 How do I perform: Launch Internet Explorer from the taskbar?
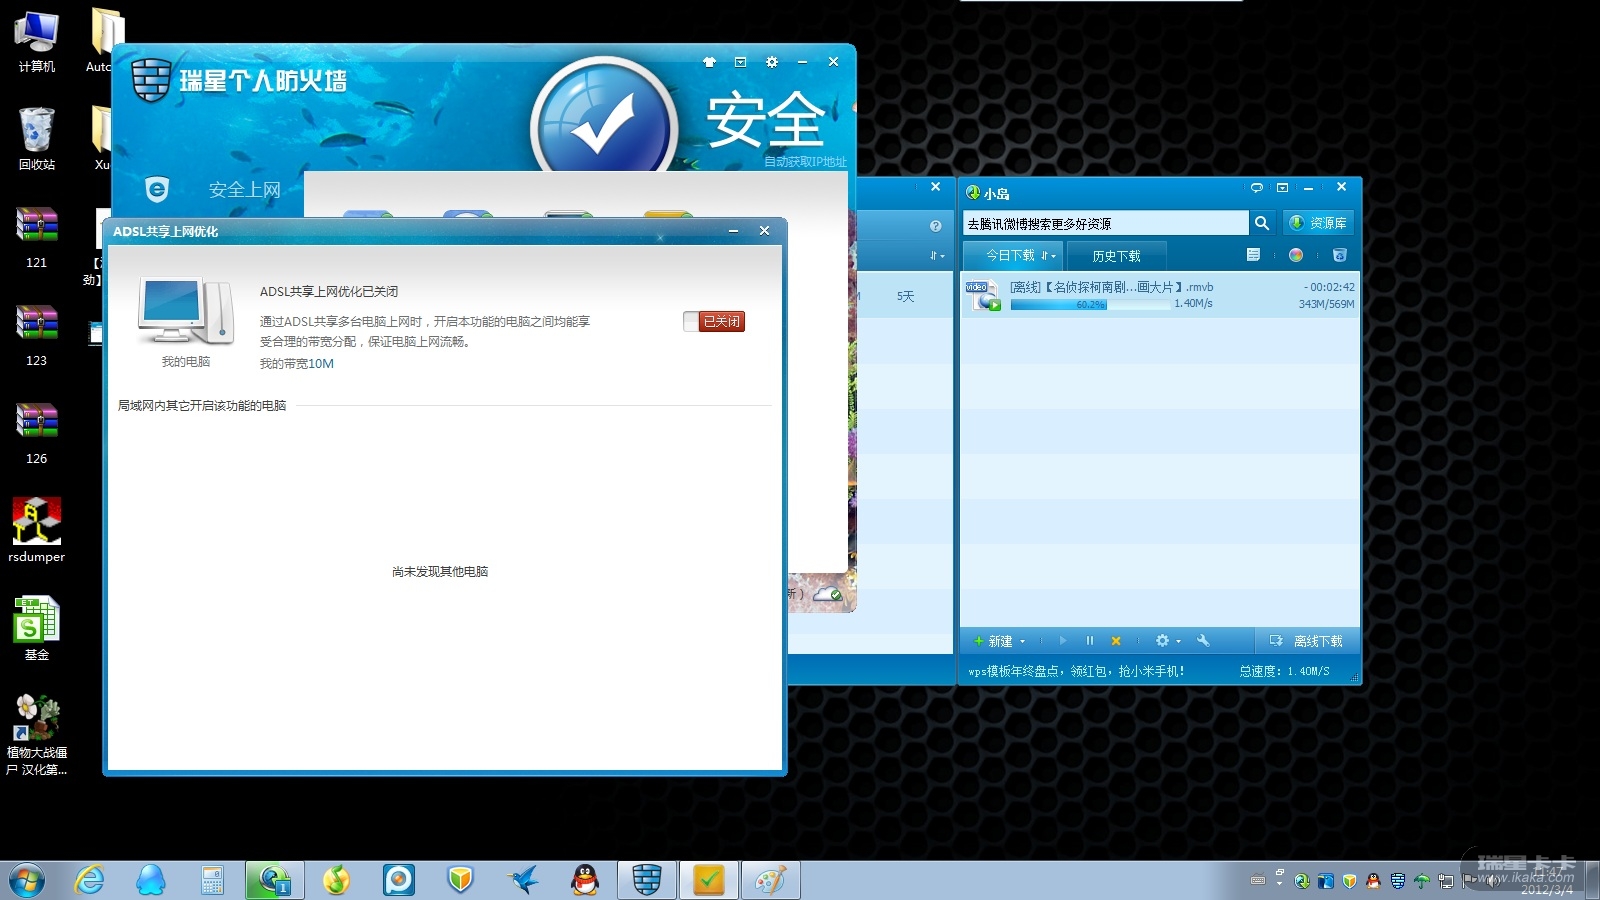pos(90,880)
